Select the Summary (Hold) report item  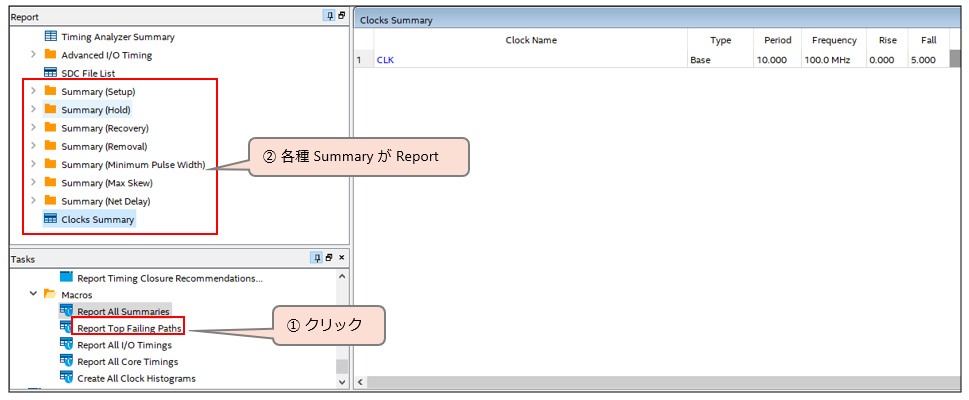point(95,110)
